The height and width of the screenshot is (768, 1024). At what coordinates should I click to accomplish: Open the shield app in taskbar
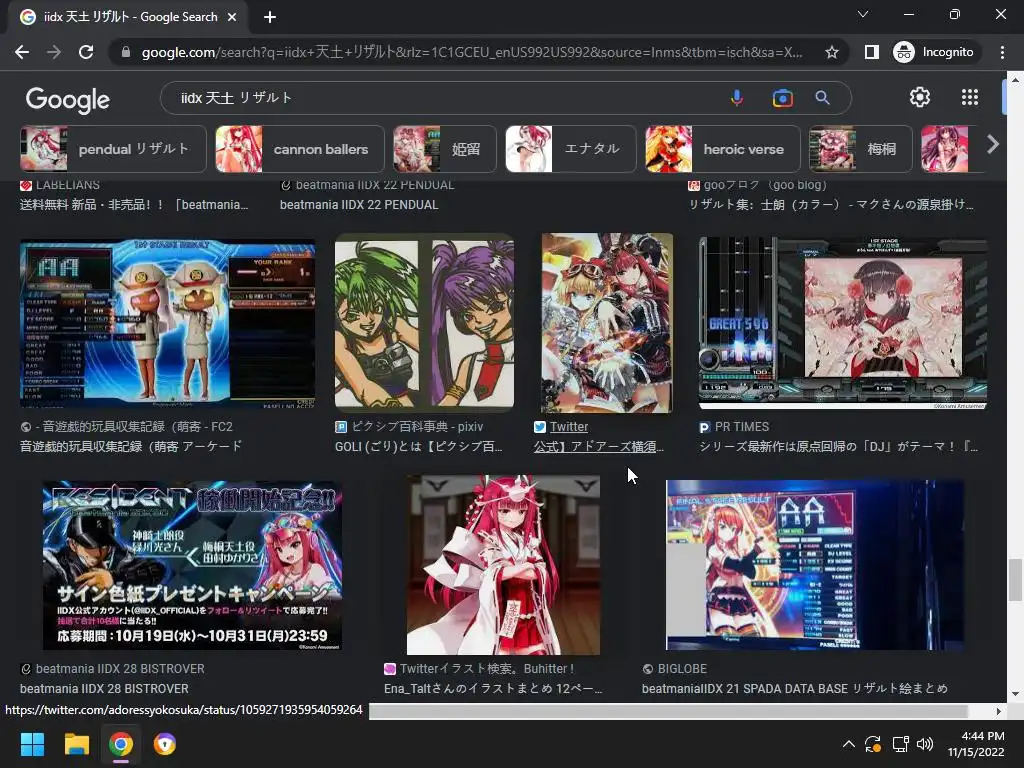click(165, 744)
